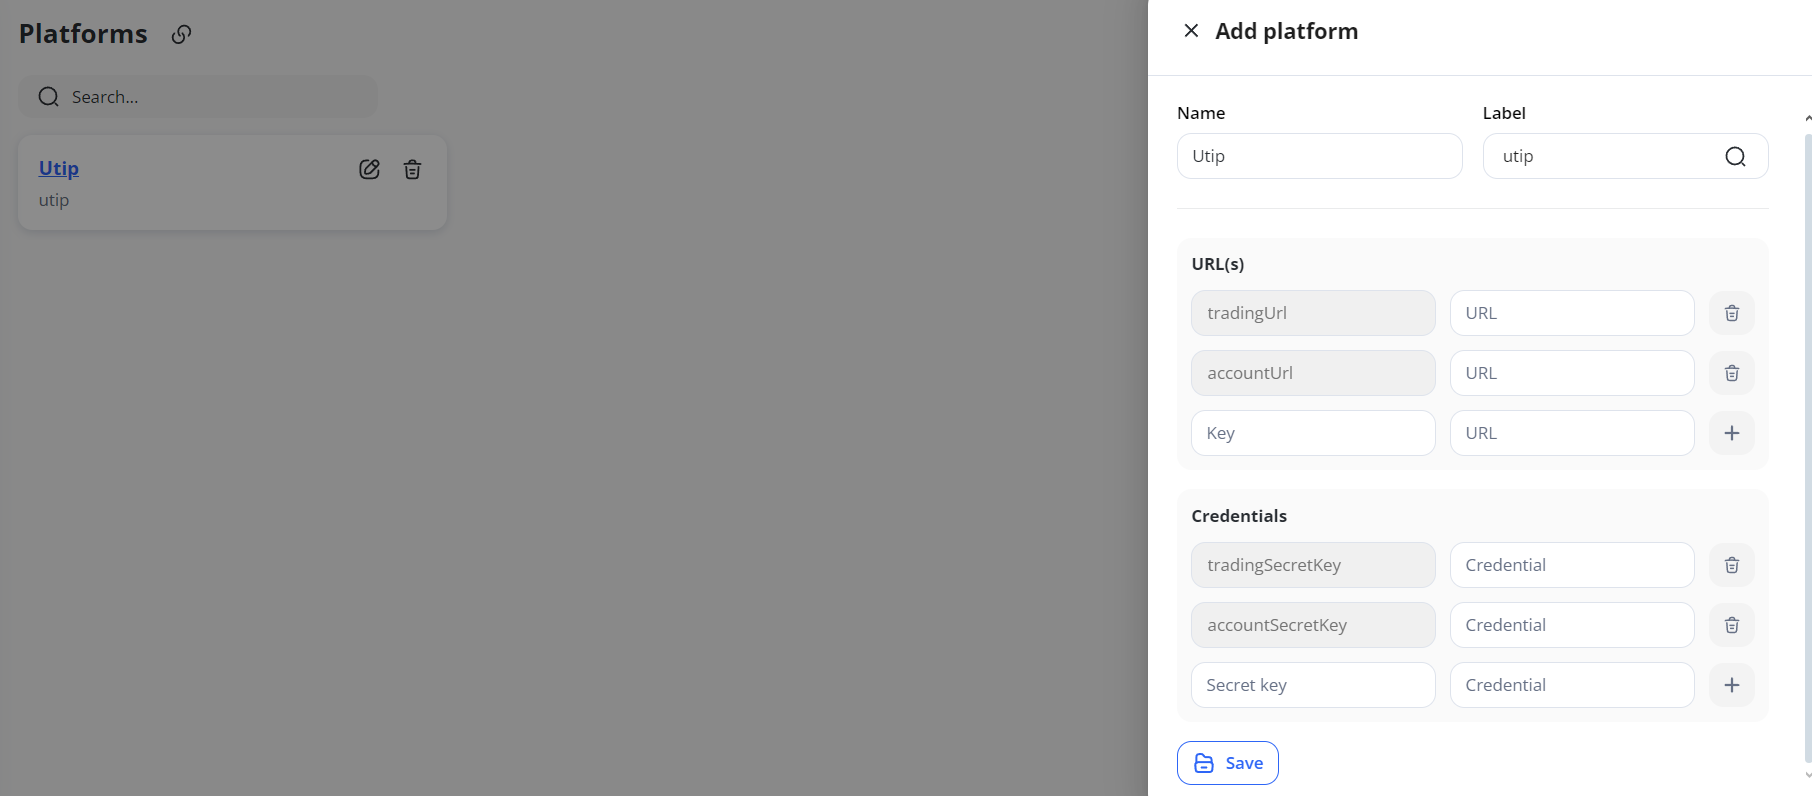This screenshot has height=796, width=1812.
Task: Add a new credential with plus icon
Action: (1732, 685)
